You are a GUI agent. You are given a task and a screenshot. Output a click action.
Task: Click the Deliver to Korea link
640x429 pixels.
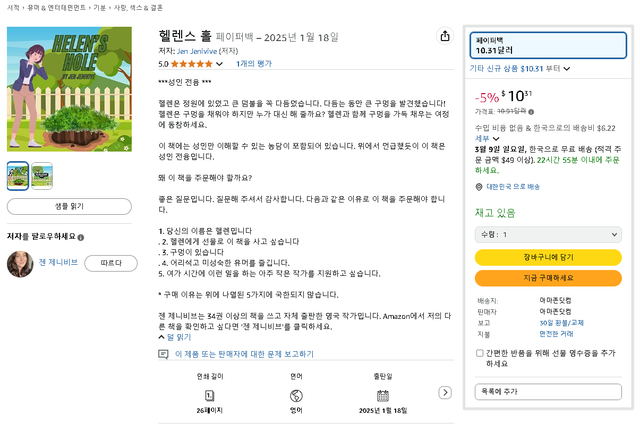pos(513,187)
